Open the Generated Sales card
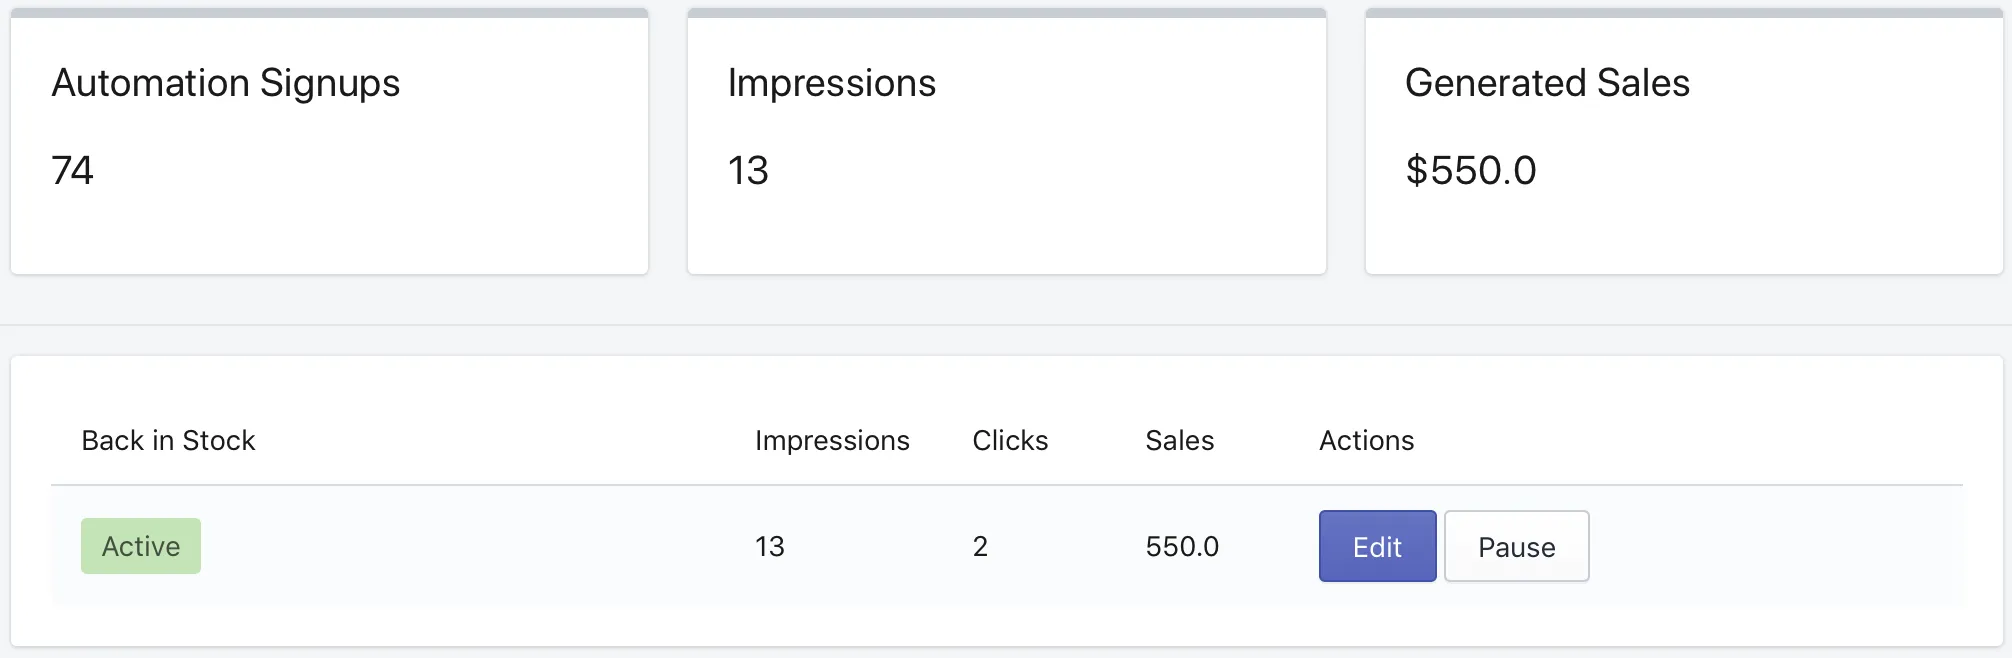Image resolution: width=2012 pixels, height=658 pixels. (x=1684, y=142)
